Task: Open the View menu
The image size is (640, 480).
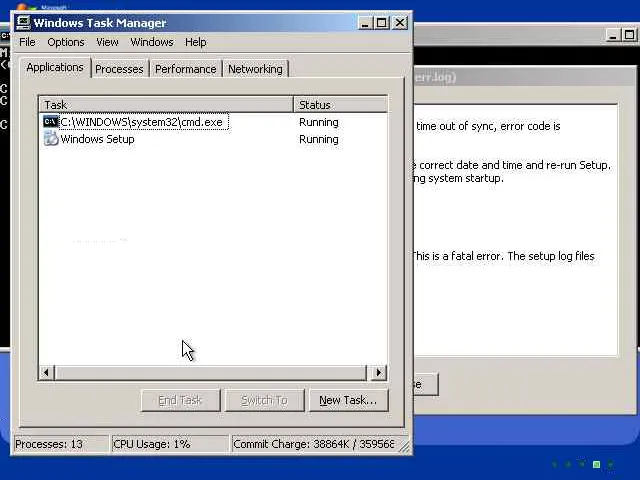Action: pyautogui.click(x=107, y=42)
